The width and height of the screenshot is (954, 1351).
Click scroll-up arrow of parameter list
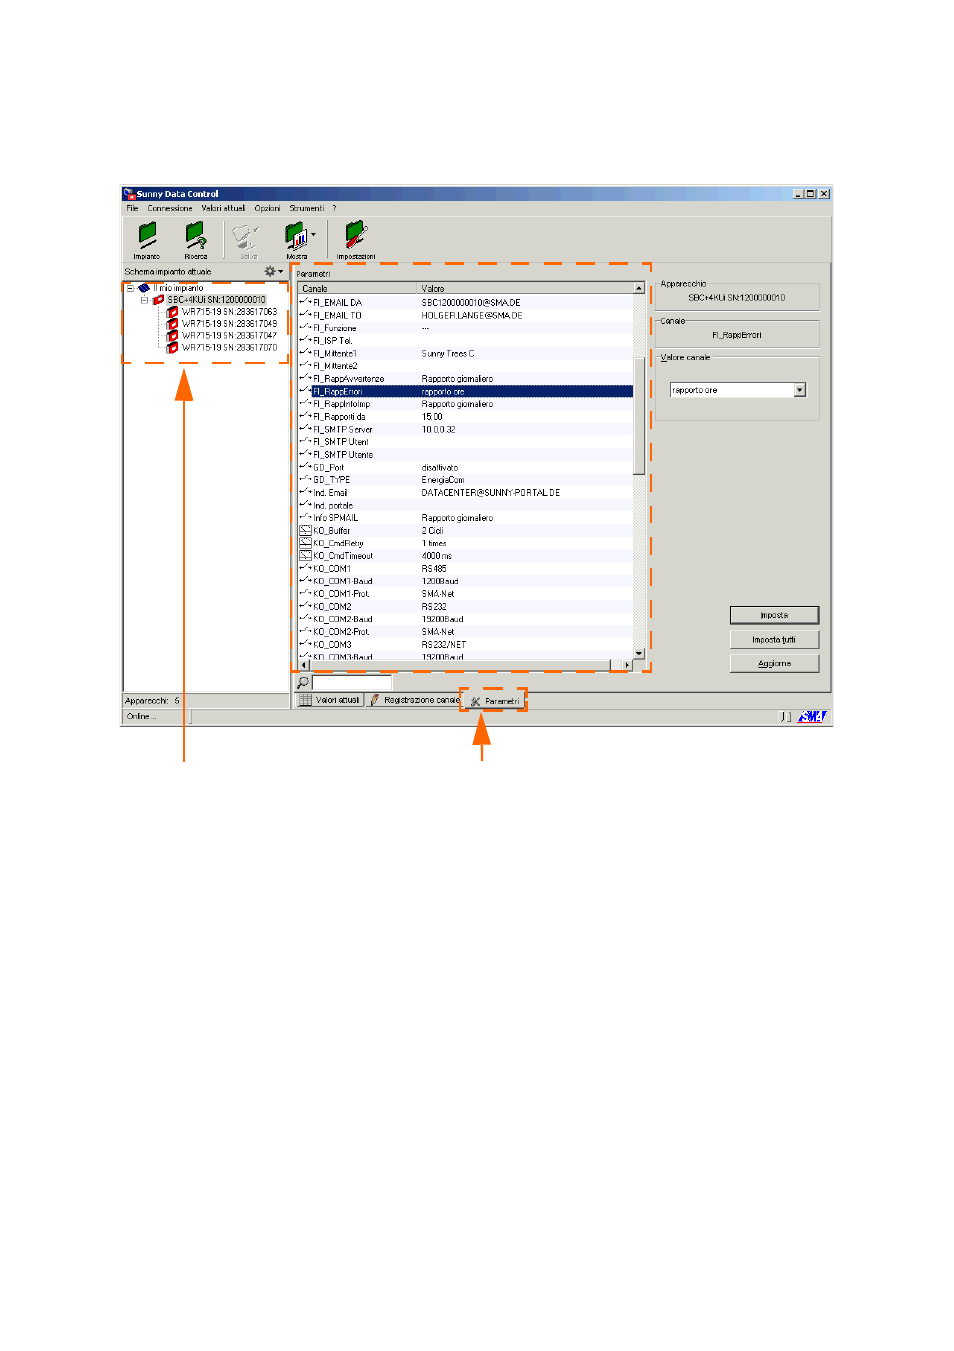[639, 289]
